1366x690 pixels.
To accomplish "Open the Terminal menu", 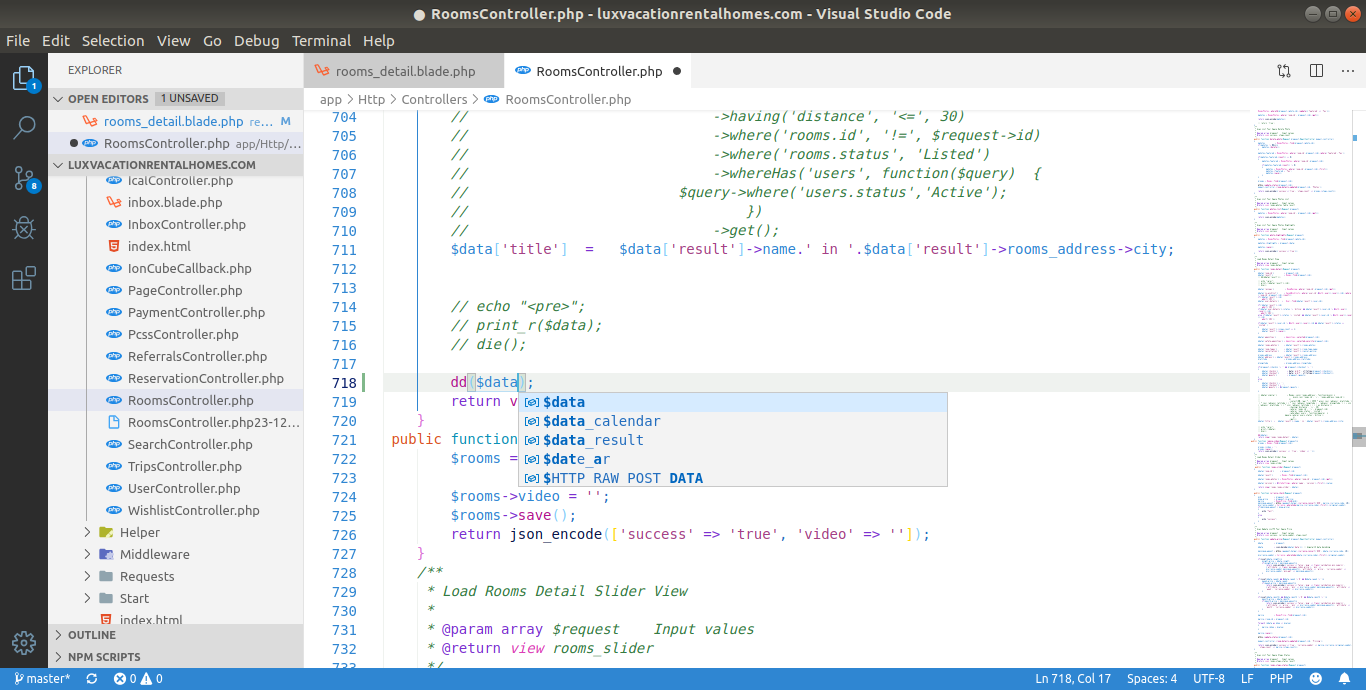I will click(x=321, y=41).
